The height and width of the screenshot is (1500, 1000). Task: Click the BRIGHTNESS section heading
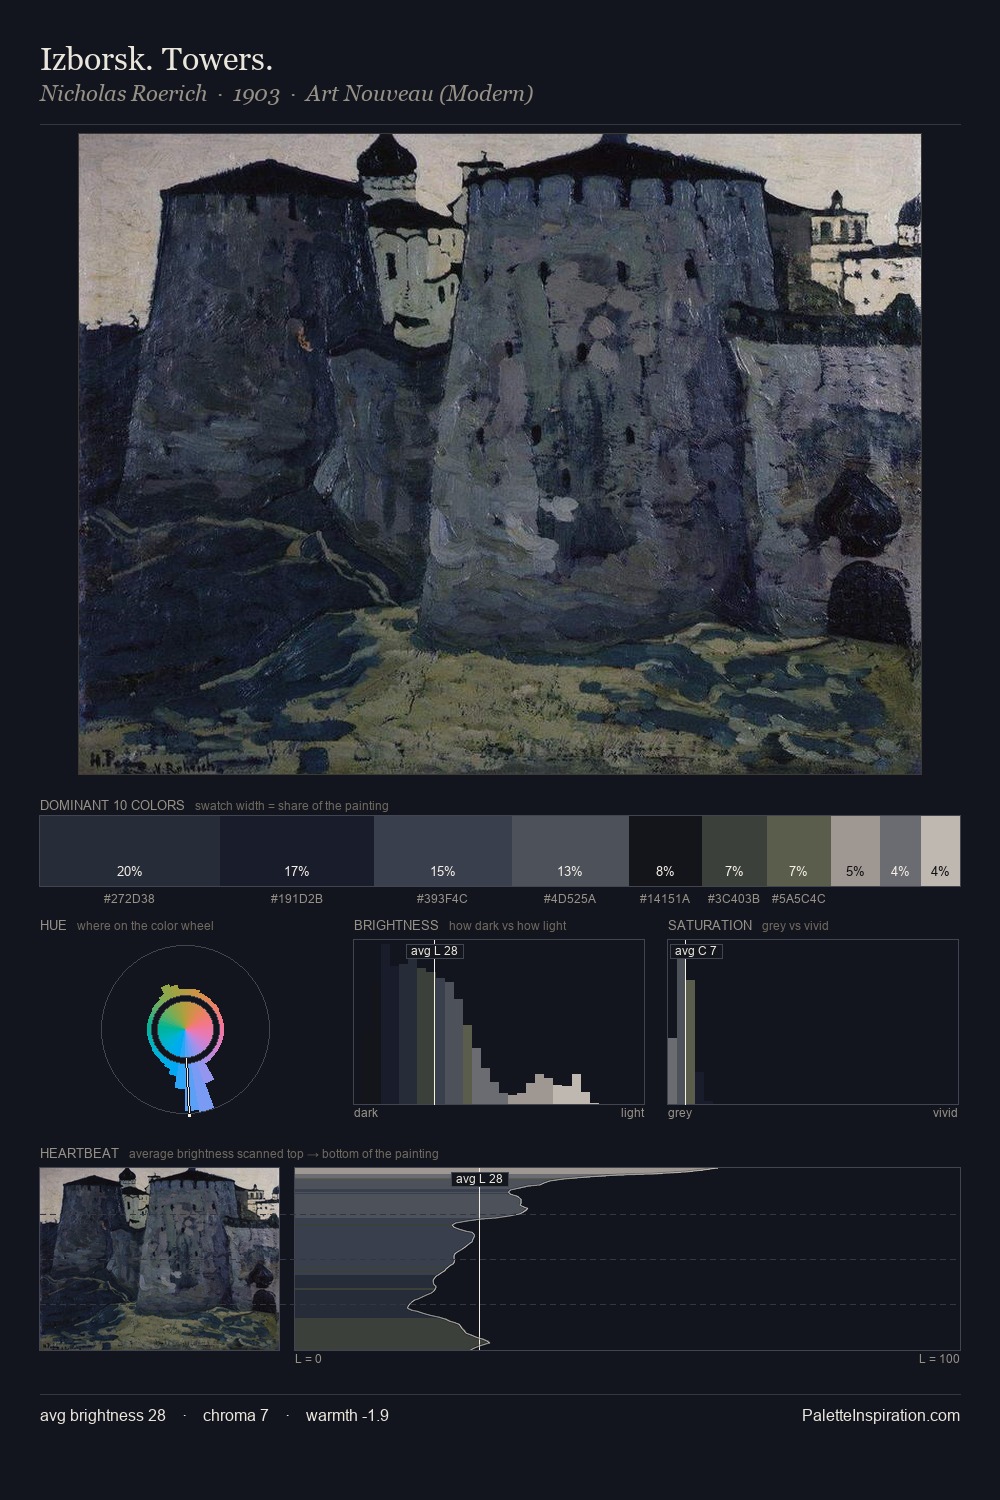pyautogui.click(x=396, y=925)
